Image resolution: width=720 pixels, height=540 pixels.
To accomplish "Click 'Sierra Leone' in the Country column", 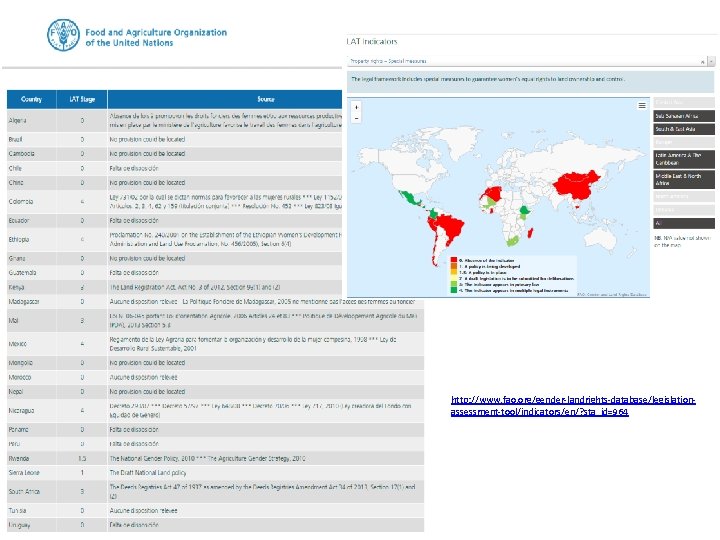I will (24, 472).
